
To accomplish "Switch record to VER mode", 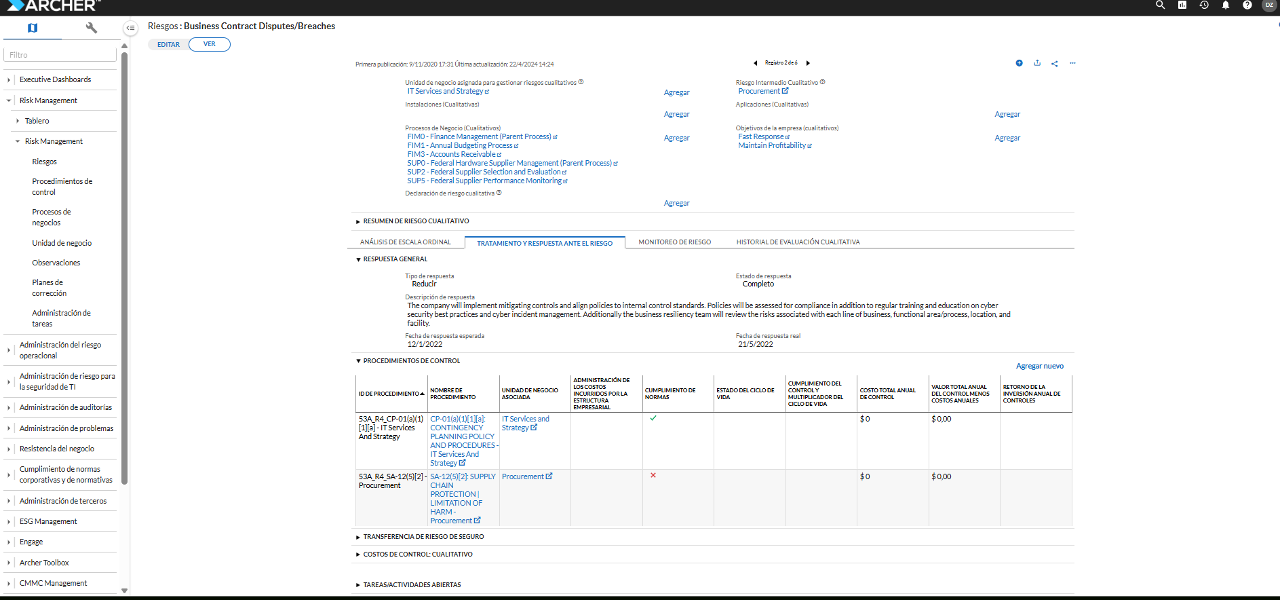I will point(209,44).
